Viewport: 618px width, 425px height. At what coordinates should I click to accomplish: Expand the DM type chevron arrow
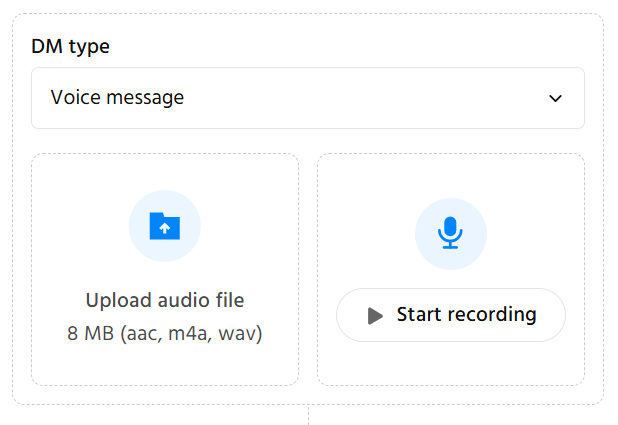pos(556,98)
